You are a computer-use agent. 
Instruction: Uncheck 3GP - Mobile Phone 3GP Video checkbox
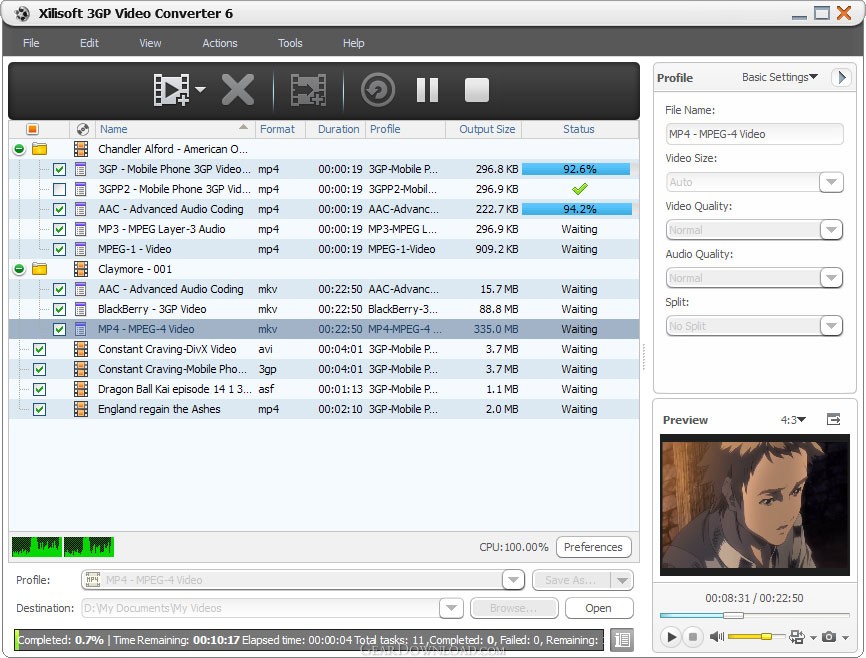click(x=59, y=170)
